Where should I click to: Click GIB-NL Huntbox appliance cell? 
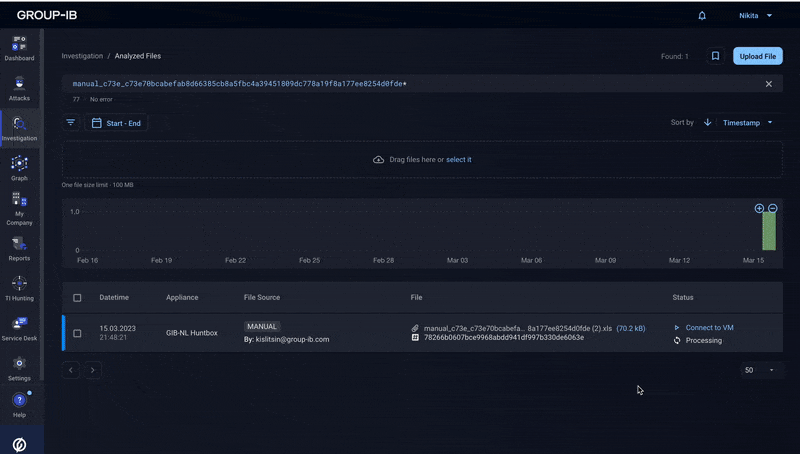[x=191, y=333]
